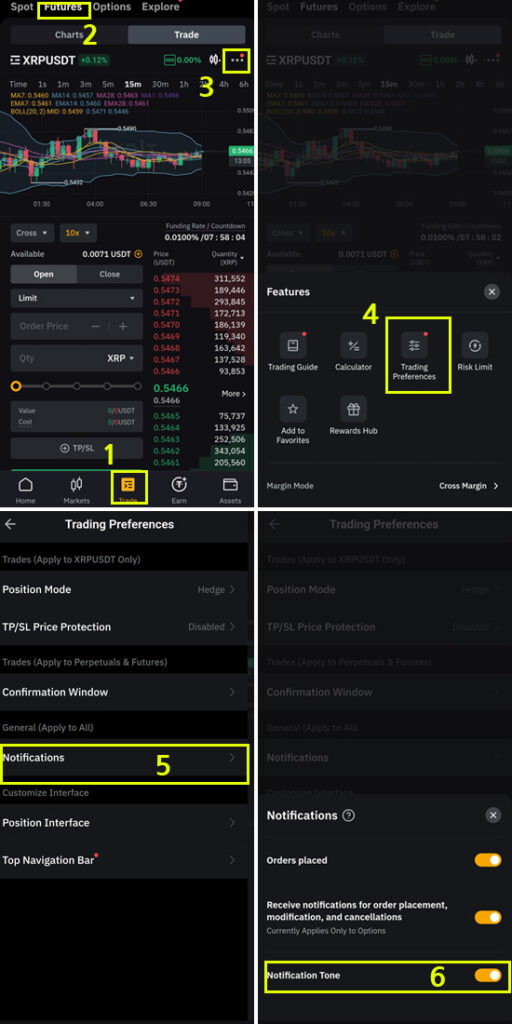Expand the Cross margin mode dropdown
The height and width of the screenshot is (1024, 512).
[33, 232]
